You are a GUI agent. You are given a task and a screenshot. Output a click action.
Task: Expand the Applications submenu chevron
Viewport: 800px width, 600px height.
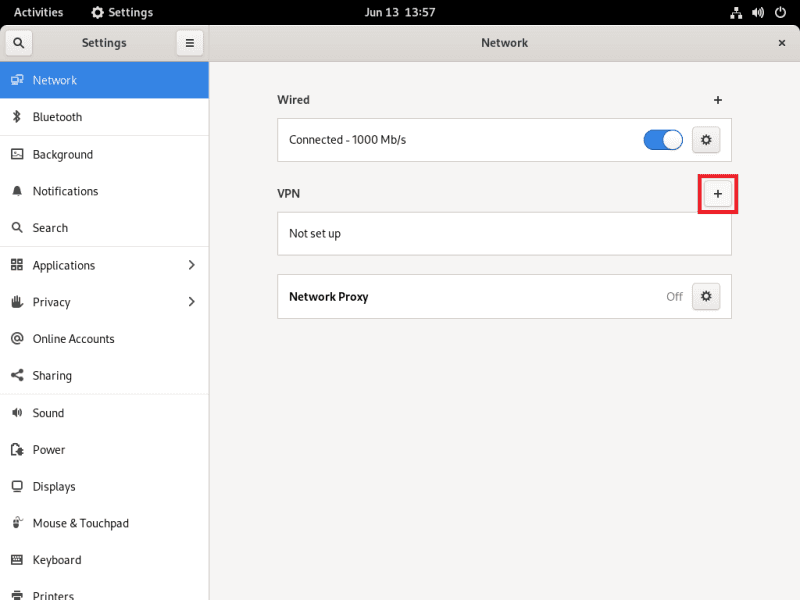tap(191, 265)
